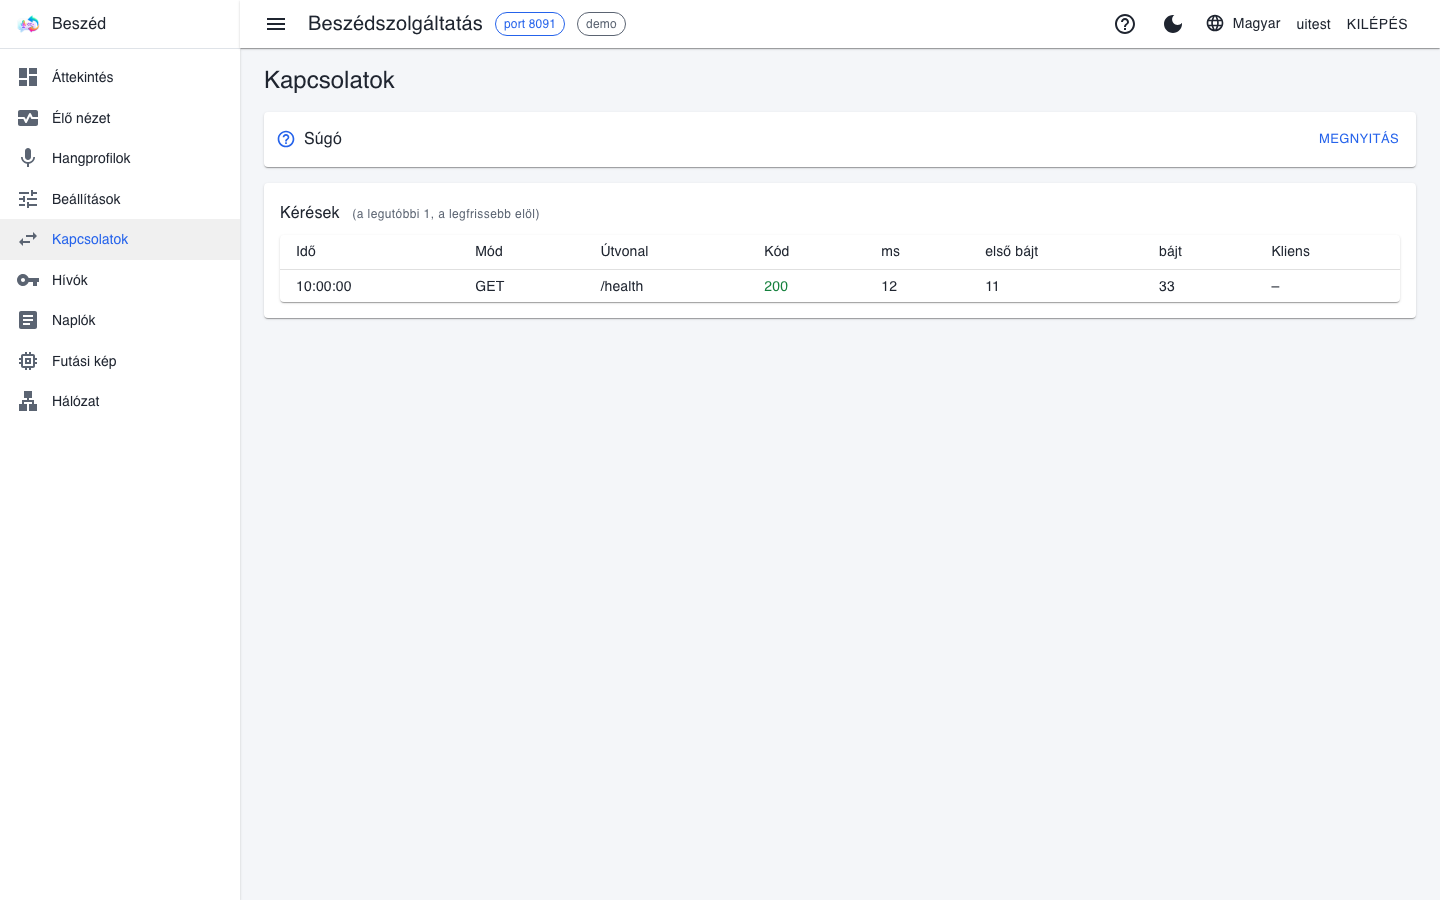Click the MEGNYITÁS button
This screenshot has width=1440, height=900.
pos(1358,139)
